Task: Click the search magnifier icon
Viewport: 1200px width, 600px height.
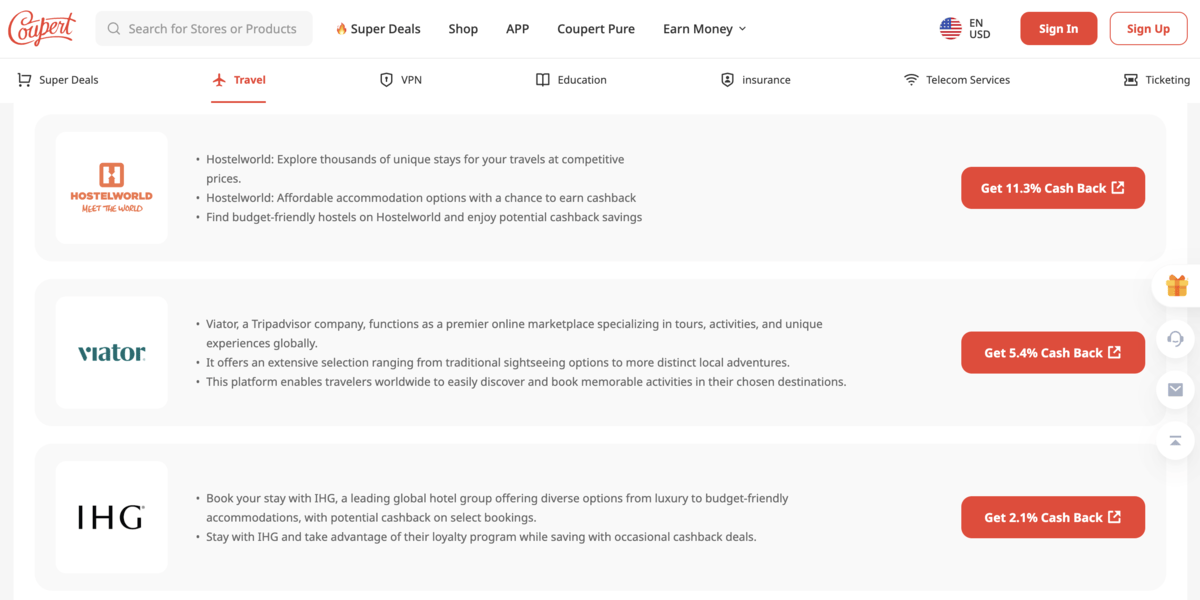Action: pos(114,29)
